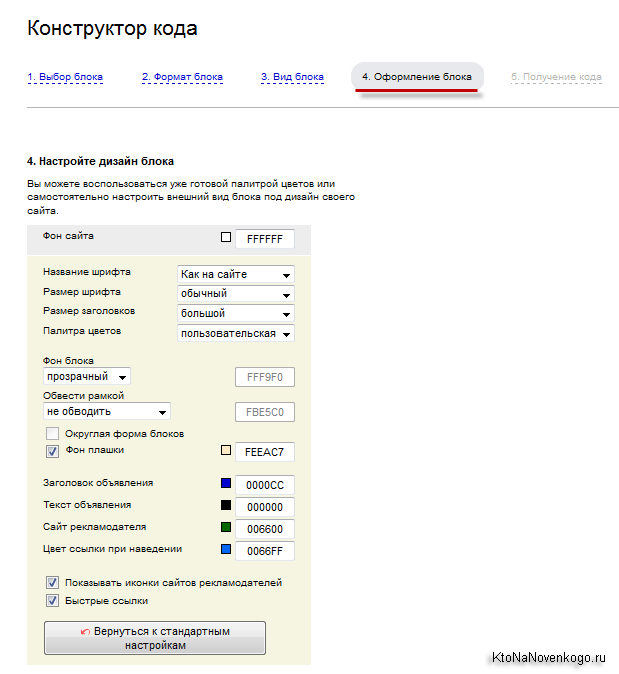Viewport: 619px width, 674px height.
Task: Toggle Показывать иконки сайтов рекламодателей checkbox
Action: coord(52,583)
